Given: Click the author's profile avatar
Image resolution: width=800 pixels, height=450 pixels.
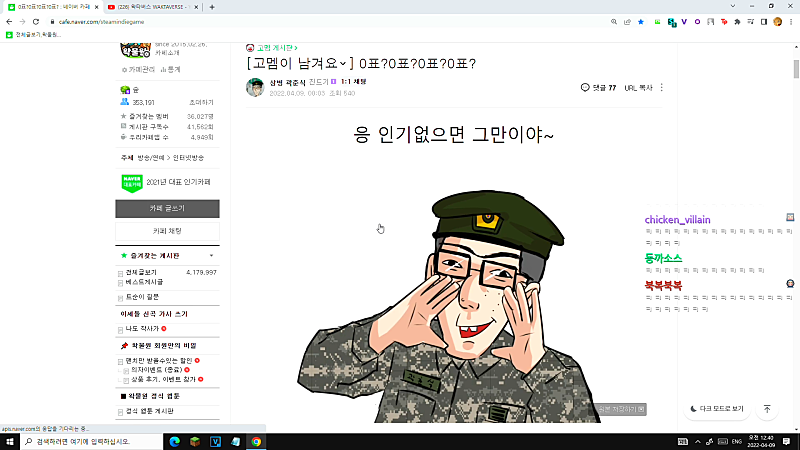Looking at the screenshot, I should 255,87.
